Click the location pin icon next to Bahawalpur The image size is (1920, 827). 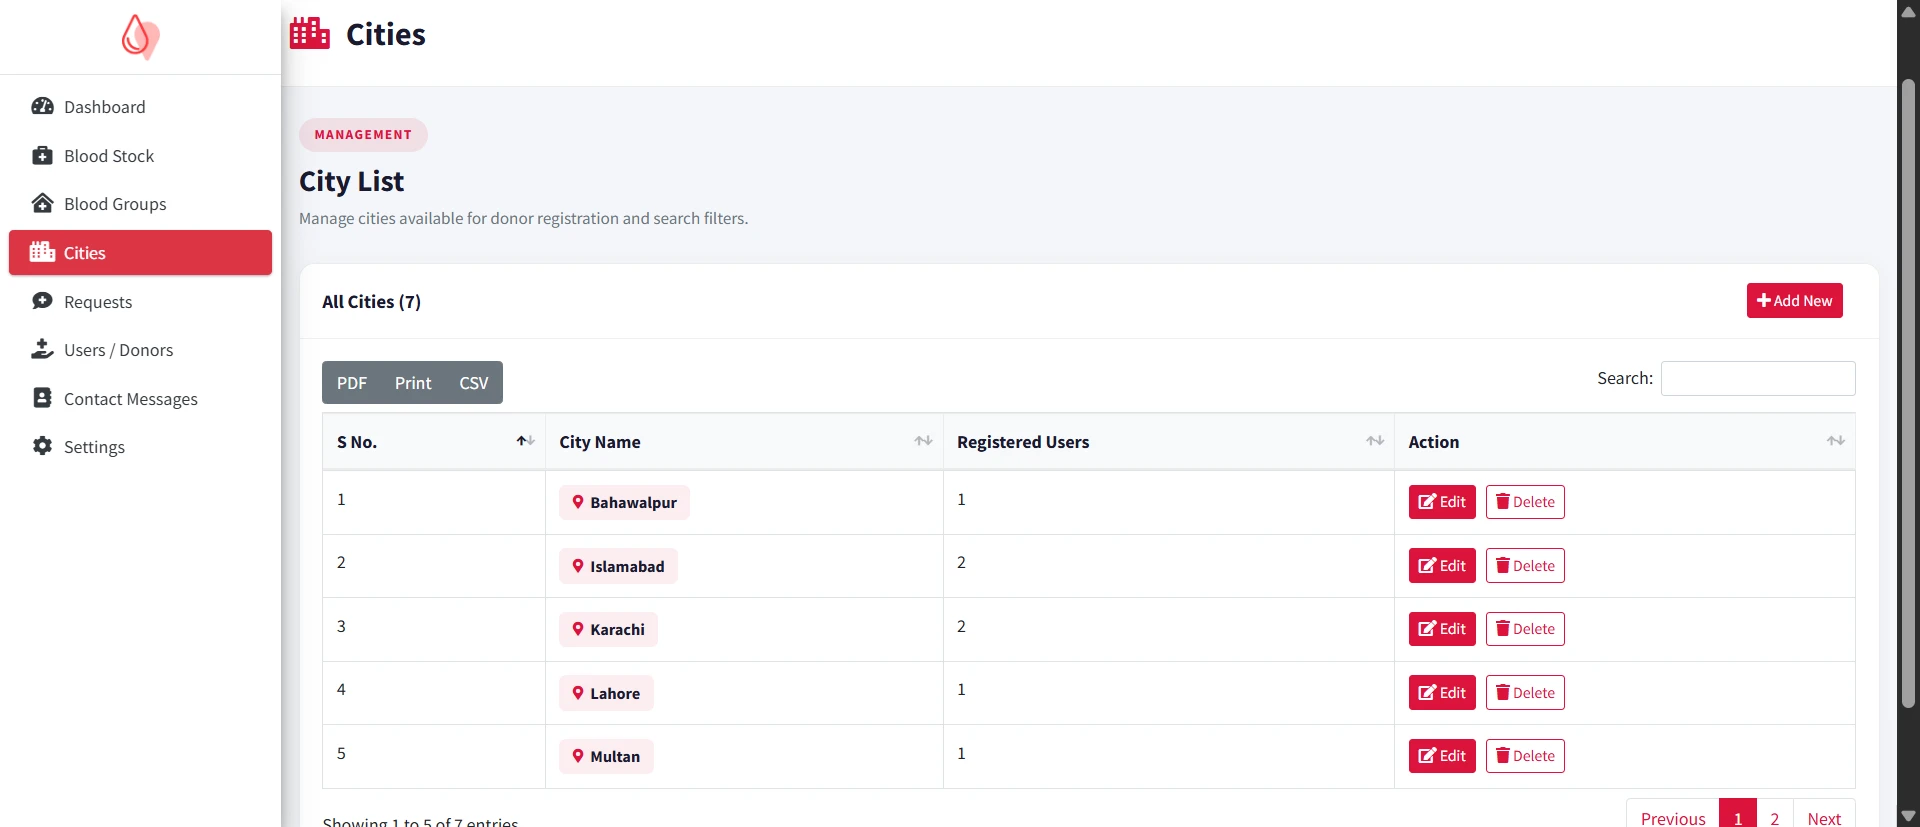[578, 502]
